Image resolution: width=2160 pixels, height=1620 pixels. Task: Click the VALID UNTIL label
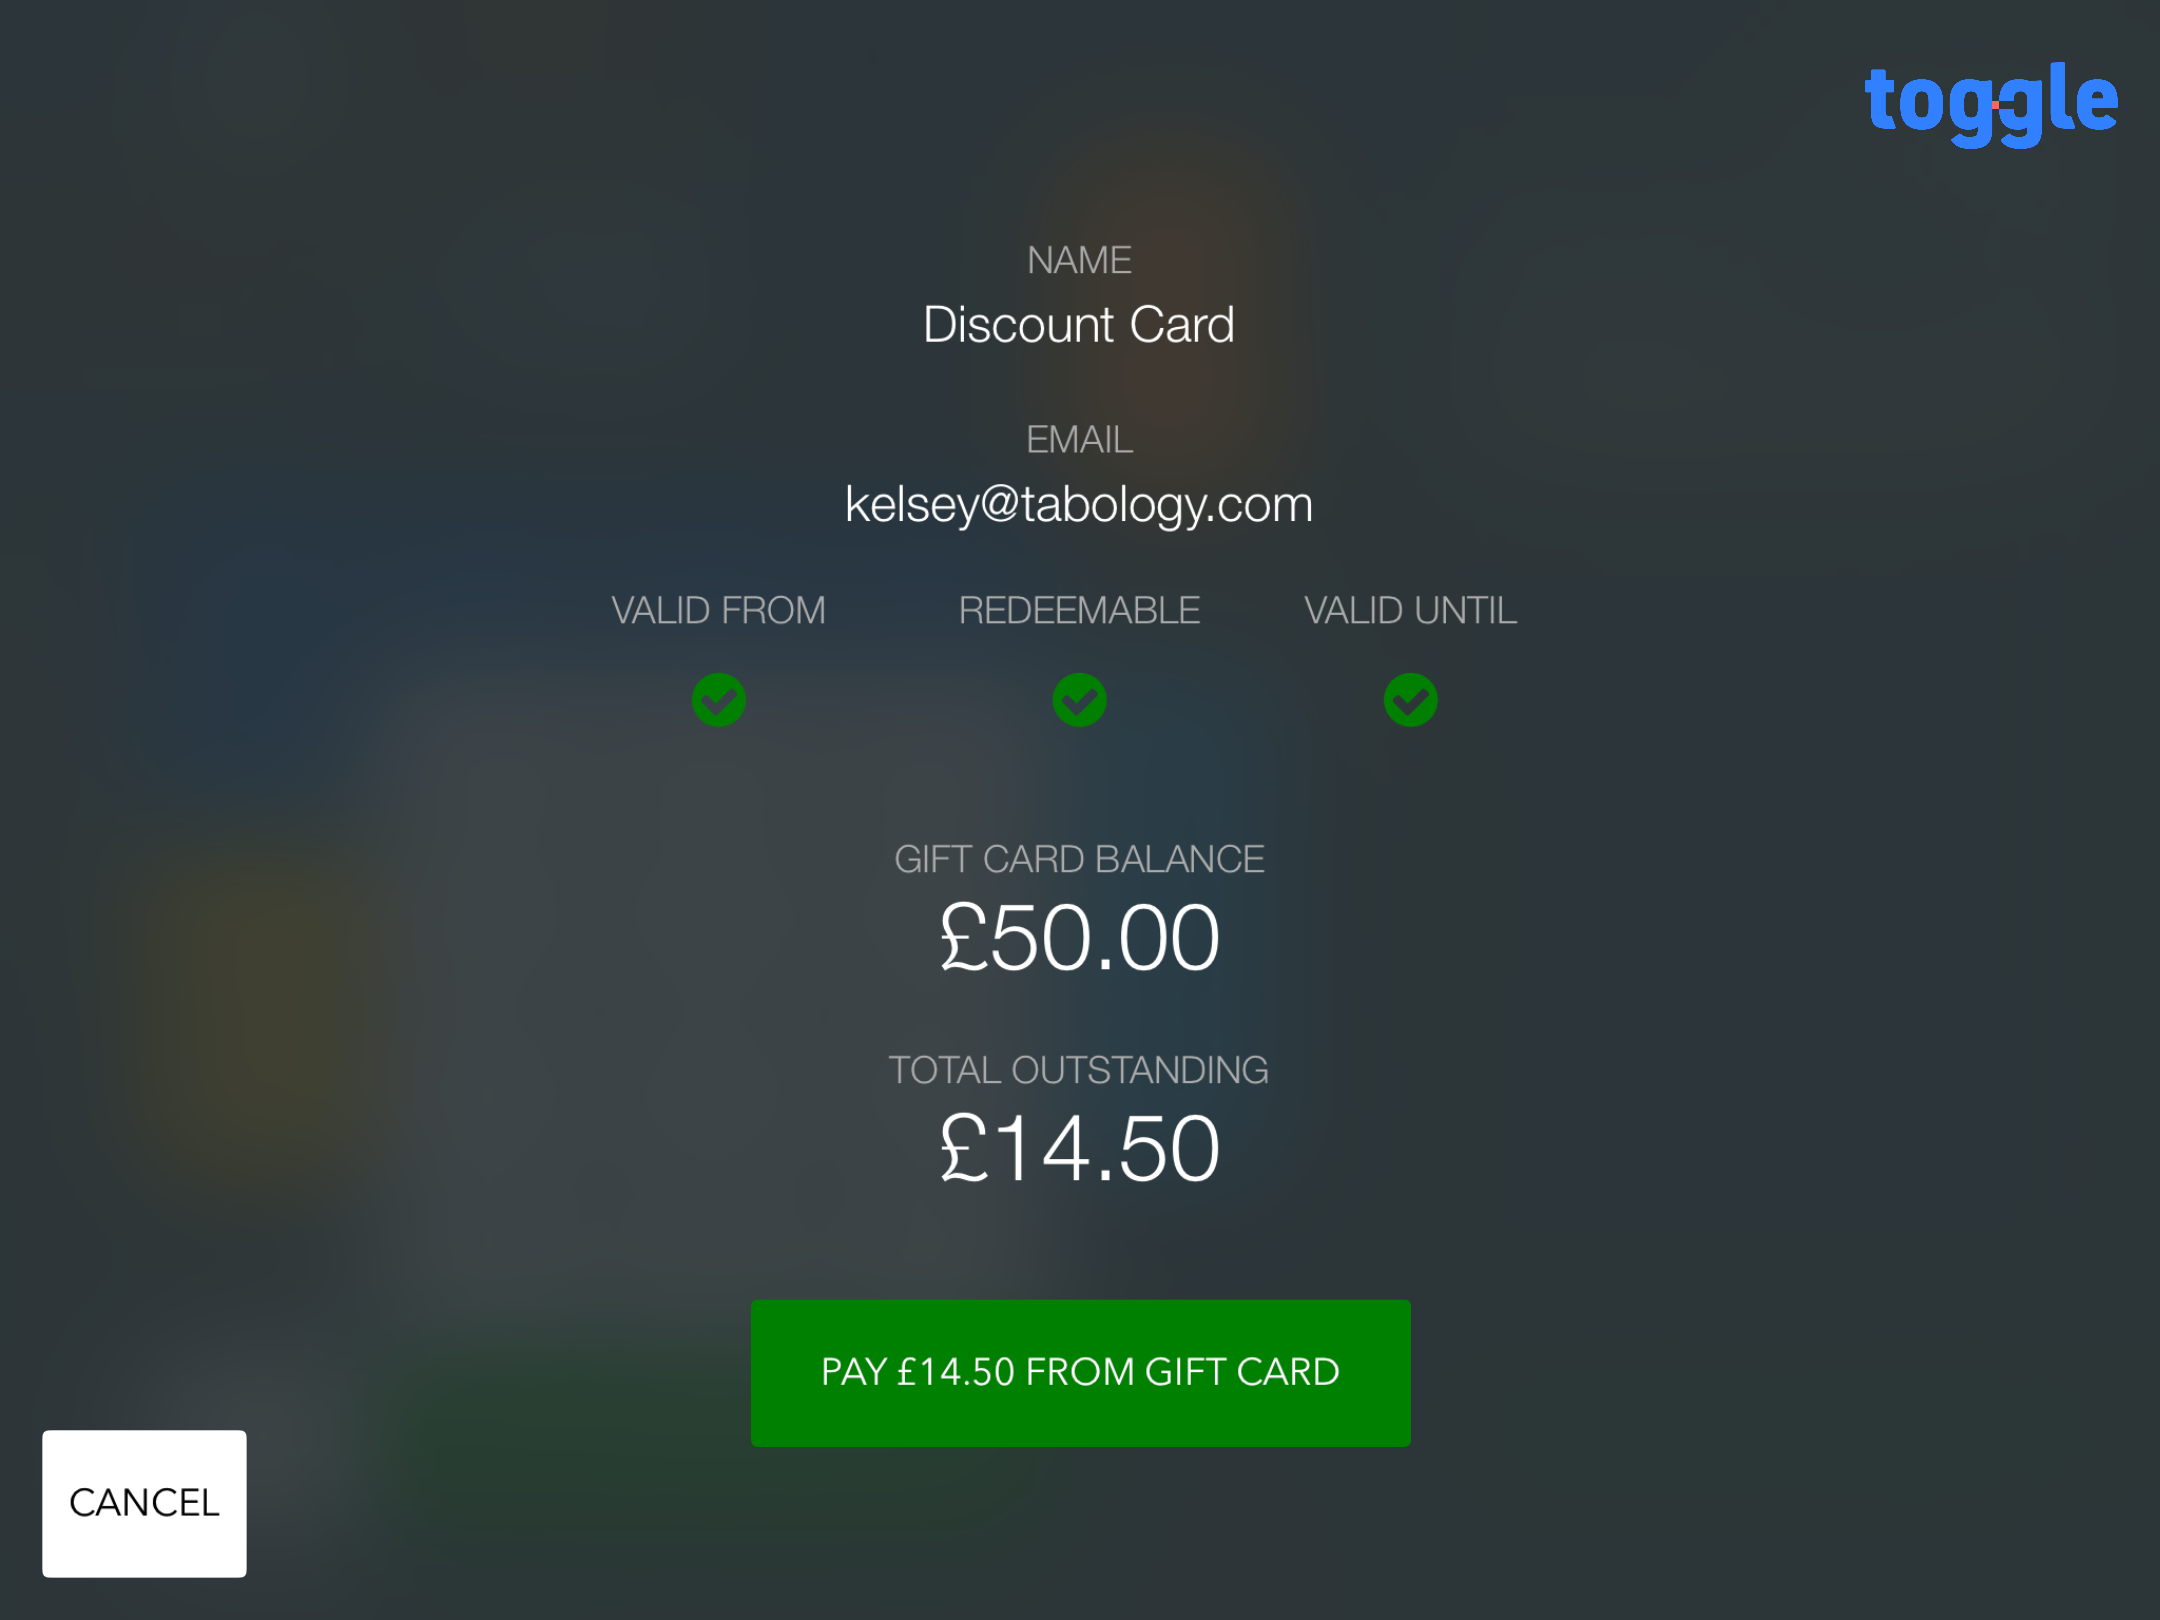point(1410,611)
